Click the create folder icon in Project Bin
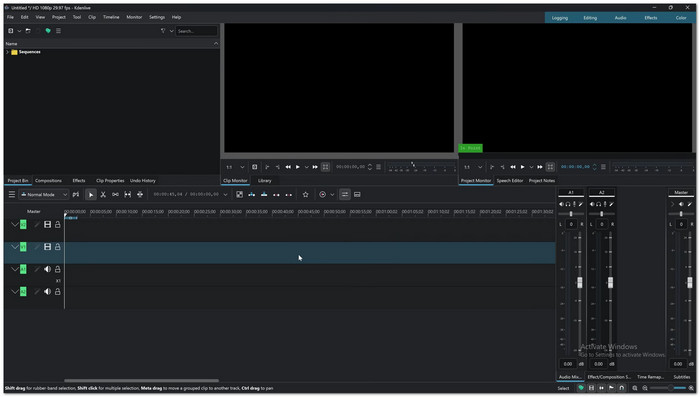 coord(28,31)
